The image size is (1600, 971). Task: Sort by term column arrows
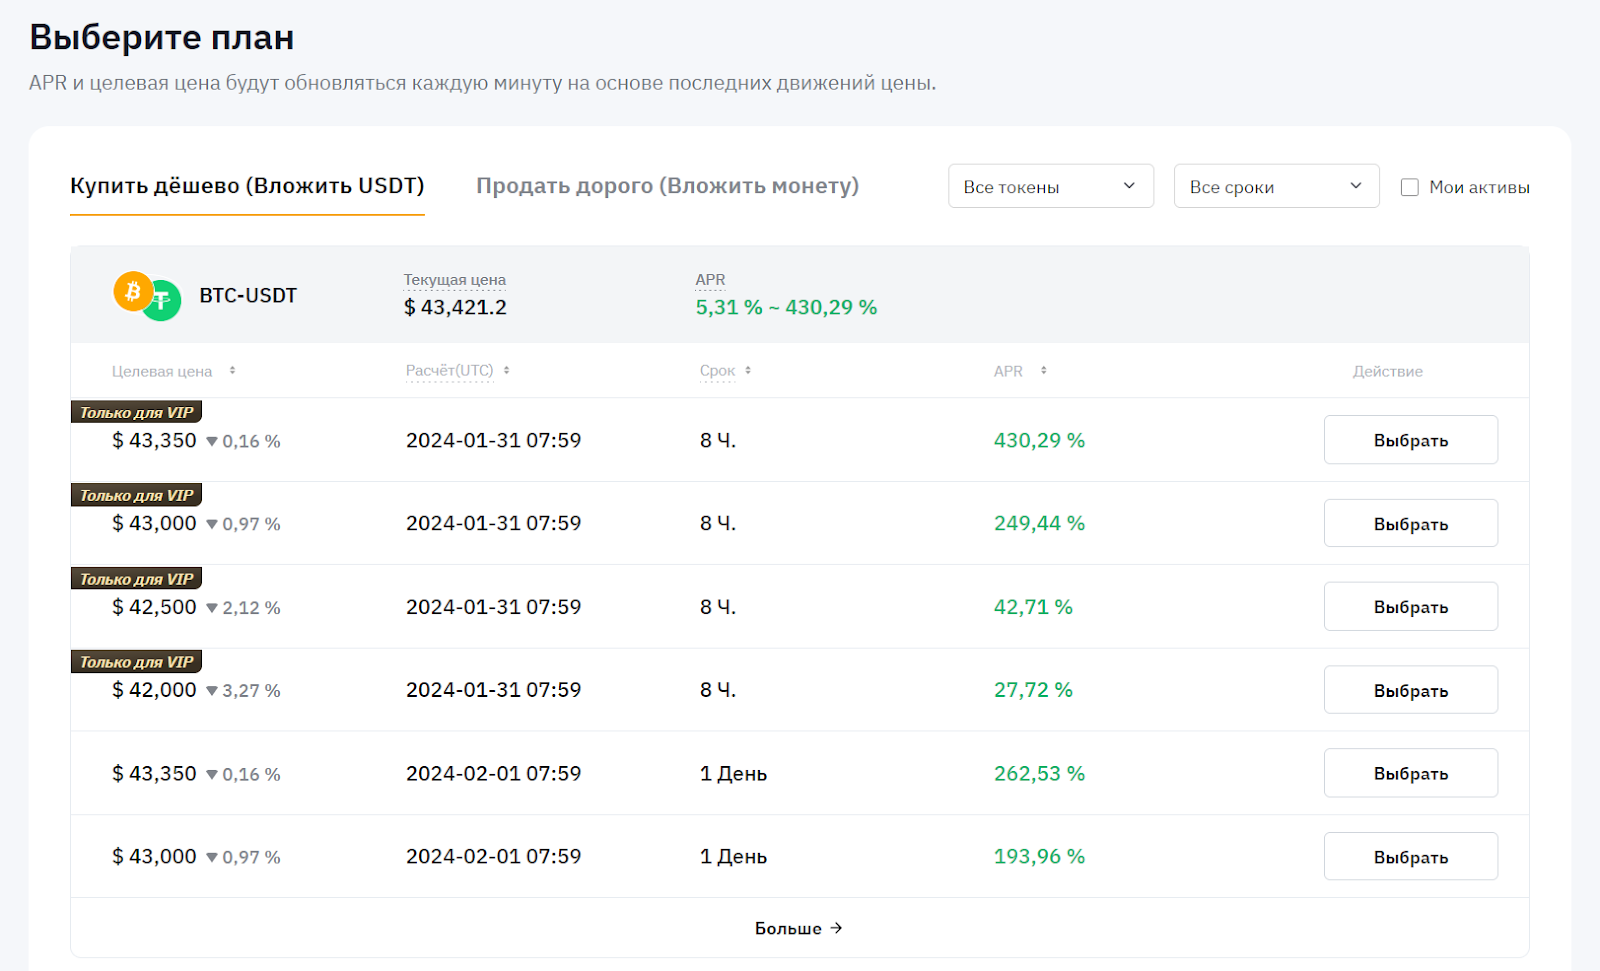point(748,371)
